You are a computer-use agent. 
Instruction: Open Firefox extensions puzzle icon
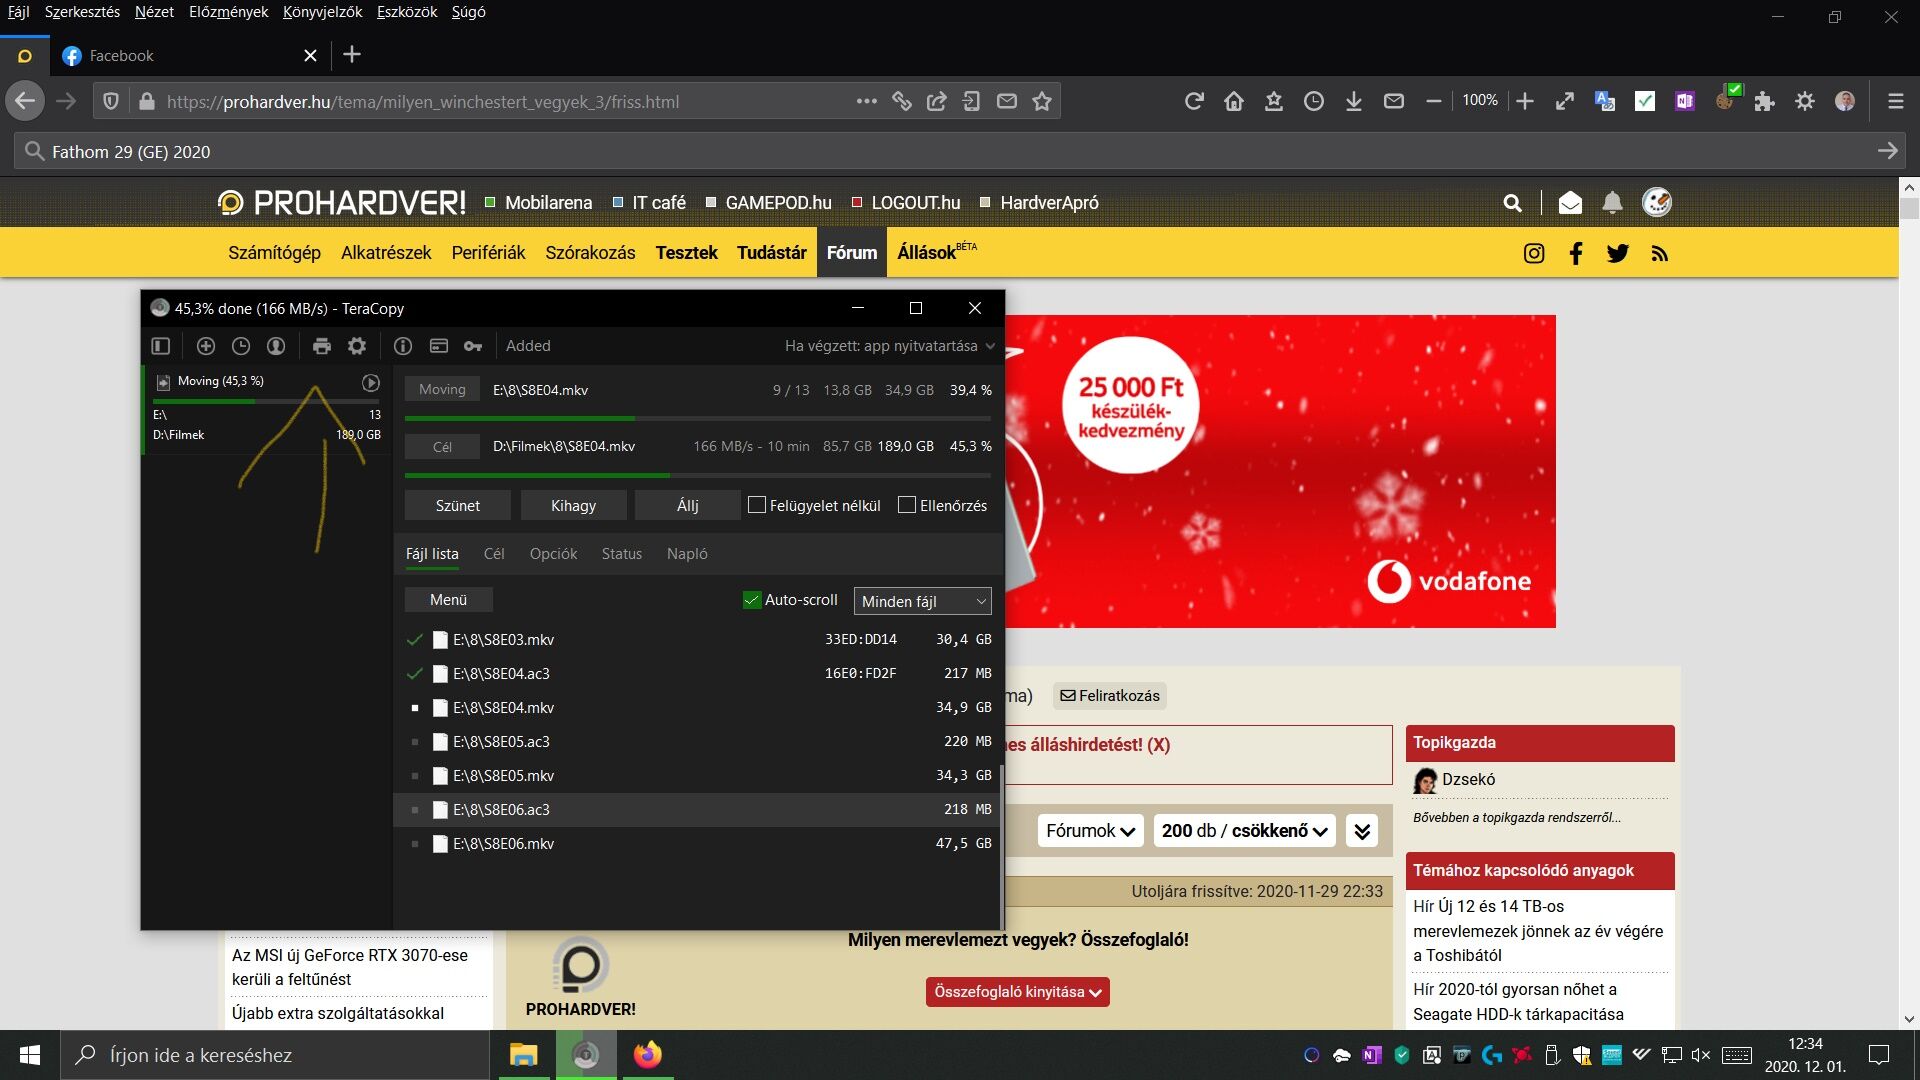pyautogui.click(x=1764, y=101)
